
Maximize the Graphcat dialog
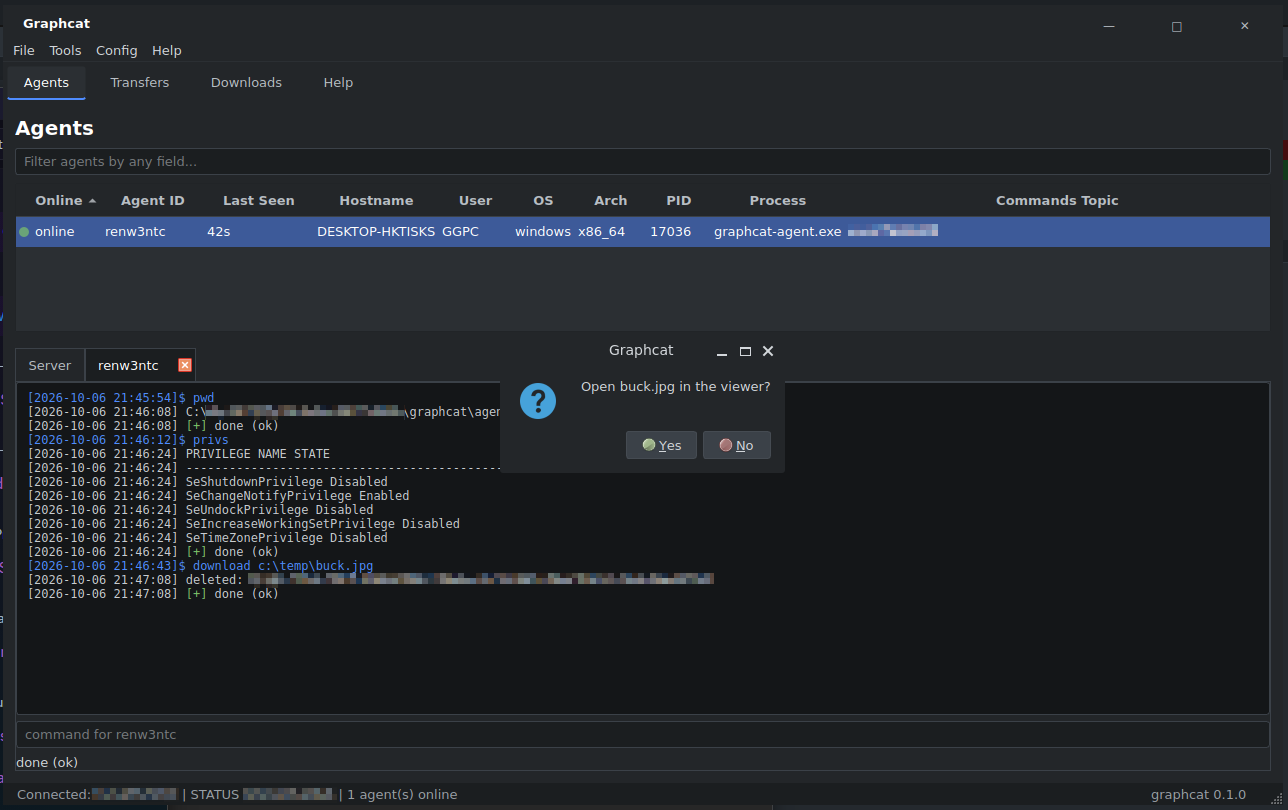[x=745, y=351]
